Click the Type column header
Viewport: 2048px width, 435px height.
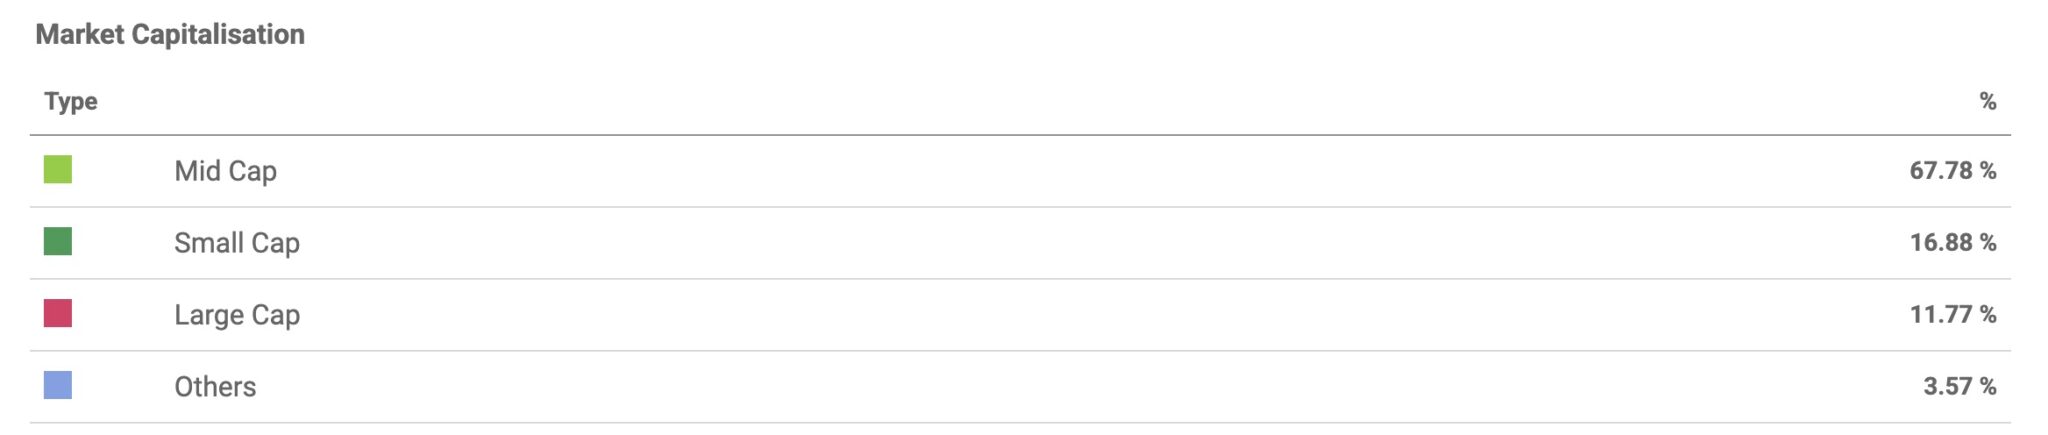(x=71, y=102)
